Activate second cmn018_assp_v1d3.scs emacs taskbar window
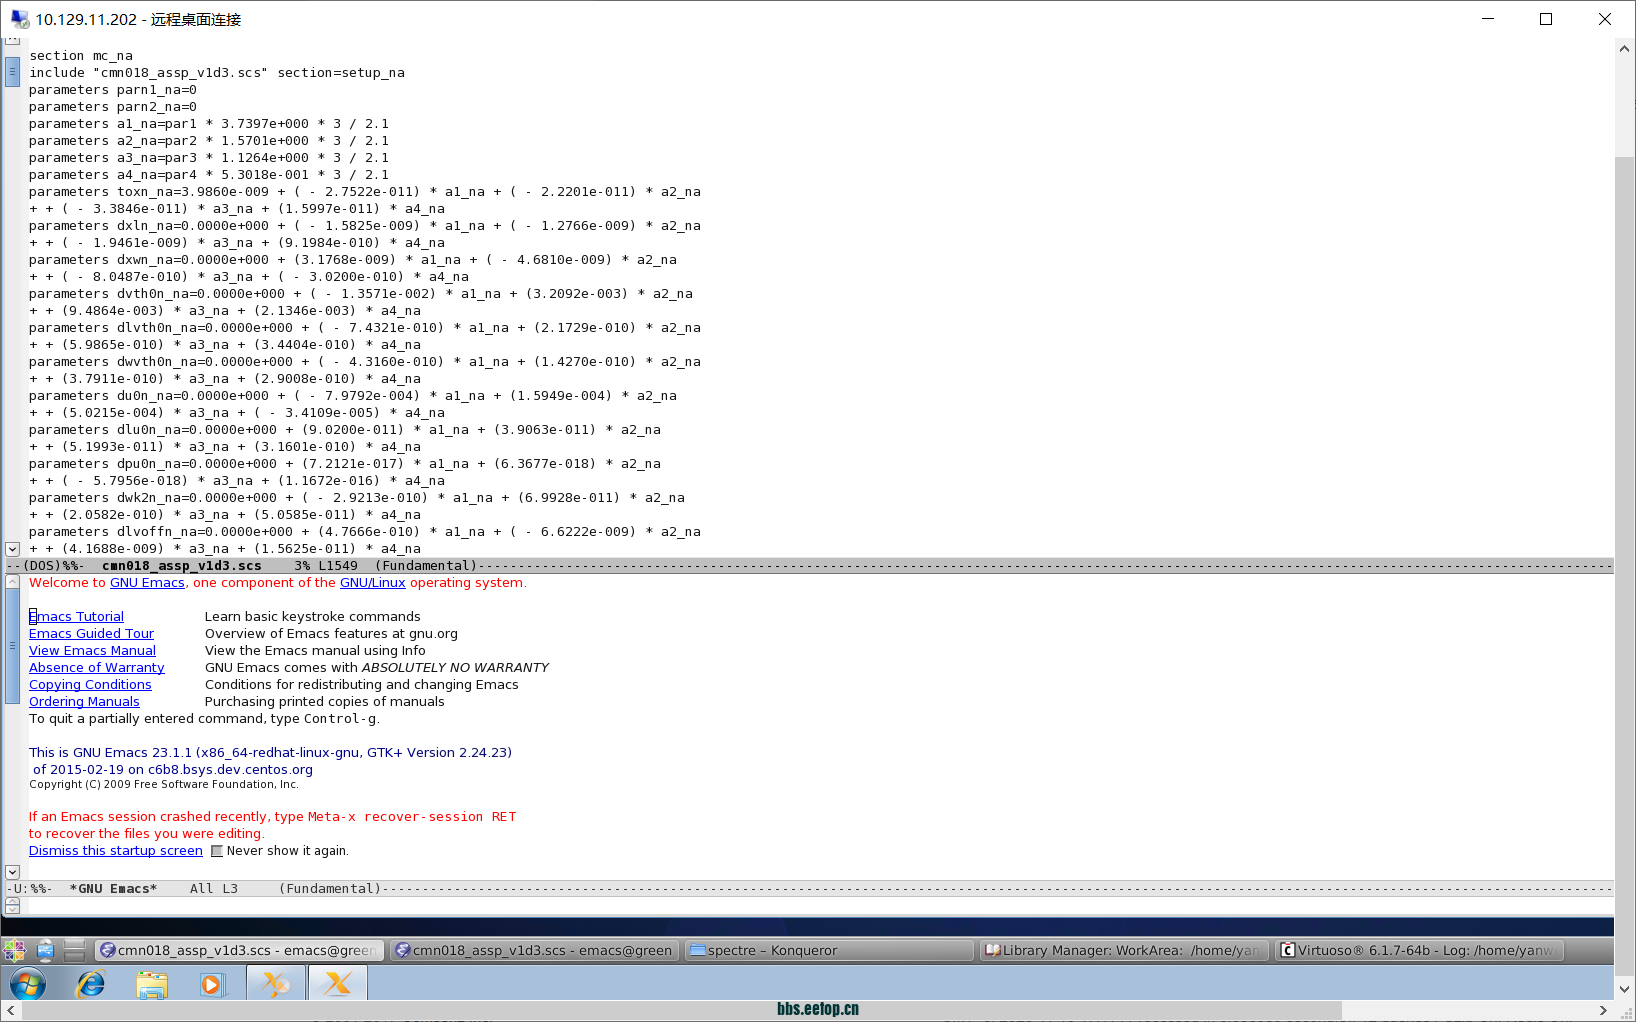Viewport: 1636px width, 1022px height. tap(534, 950)
